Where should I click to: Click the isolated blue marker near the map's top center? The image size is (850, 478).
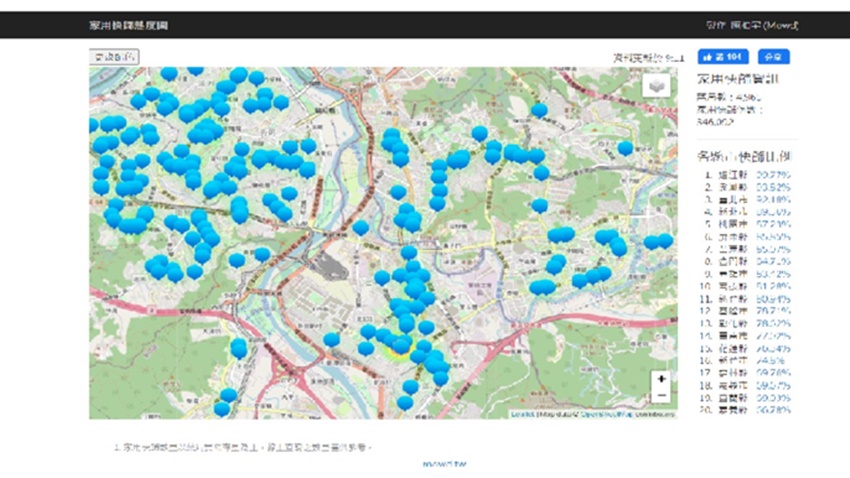539,109
